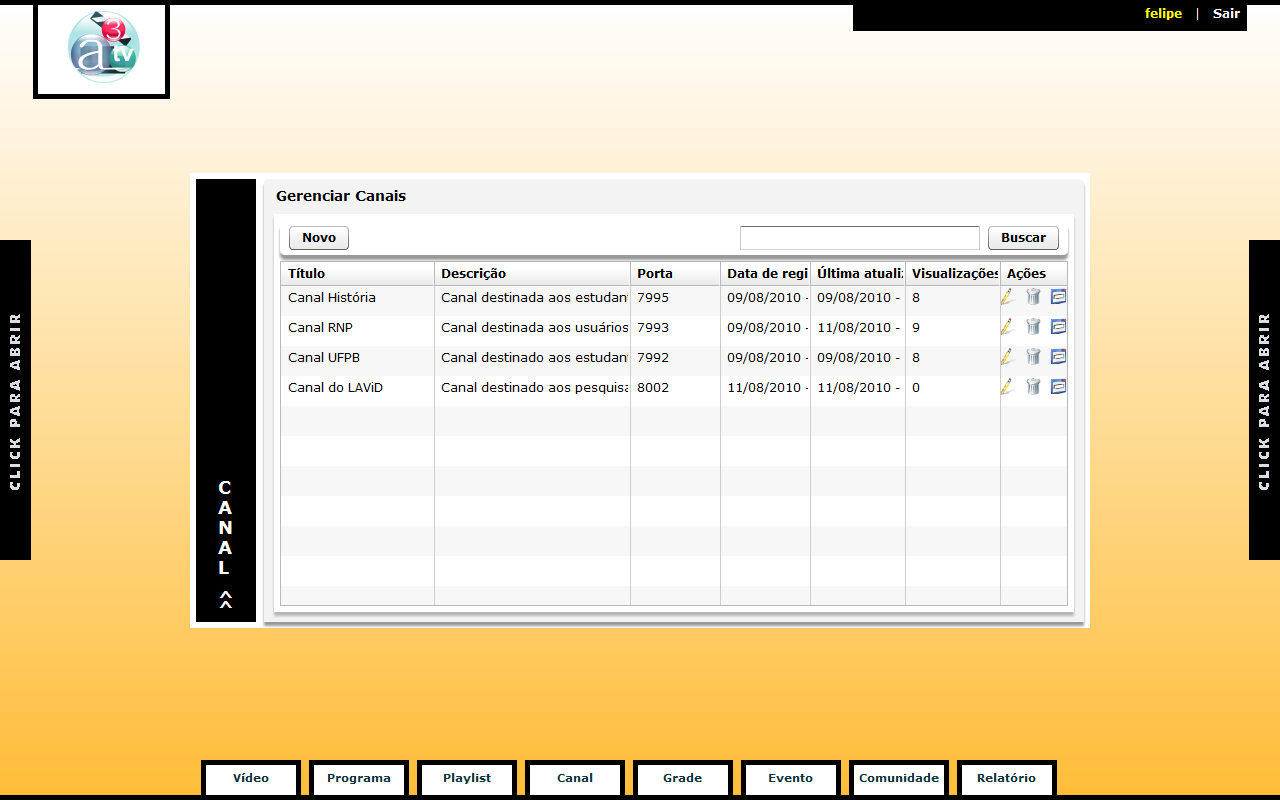1280x800 pixels.
Task: Edit Canal História with the pencil icon
Action: (x=1007, y=297)
